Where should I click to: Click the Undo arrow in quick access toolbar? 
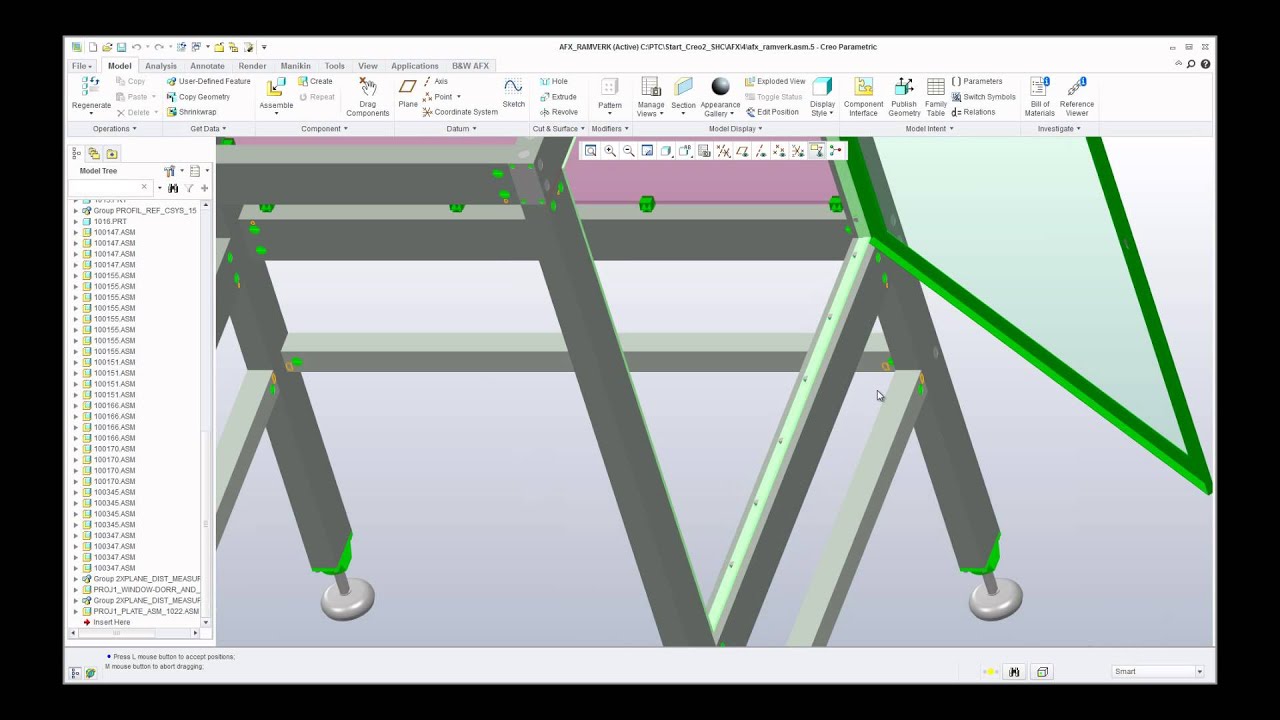pyautogui.click(x=136, y=47)
